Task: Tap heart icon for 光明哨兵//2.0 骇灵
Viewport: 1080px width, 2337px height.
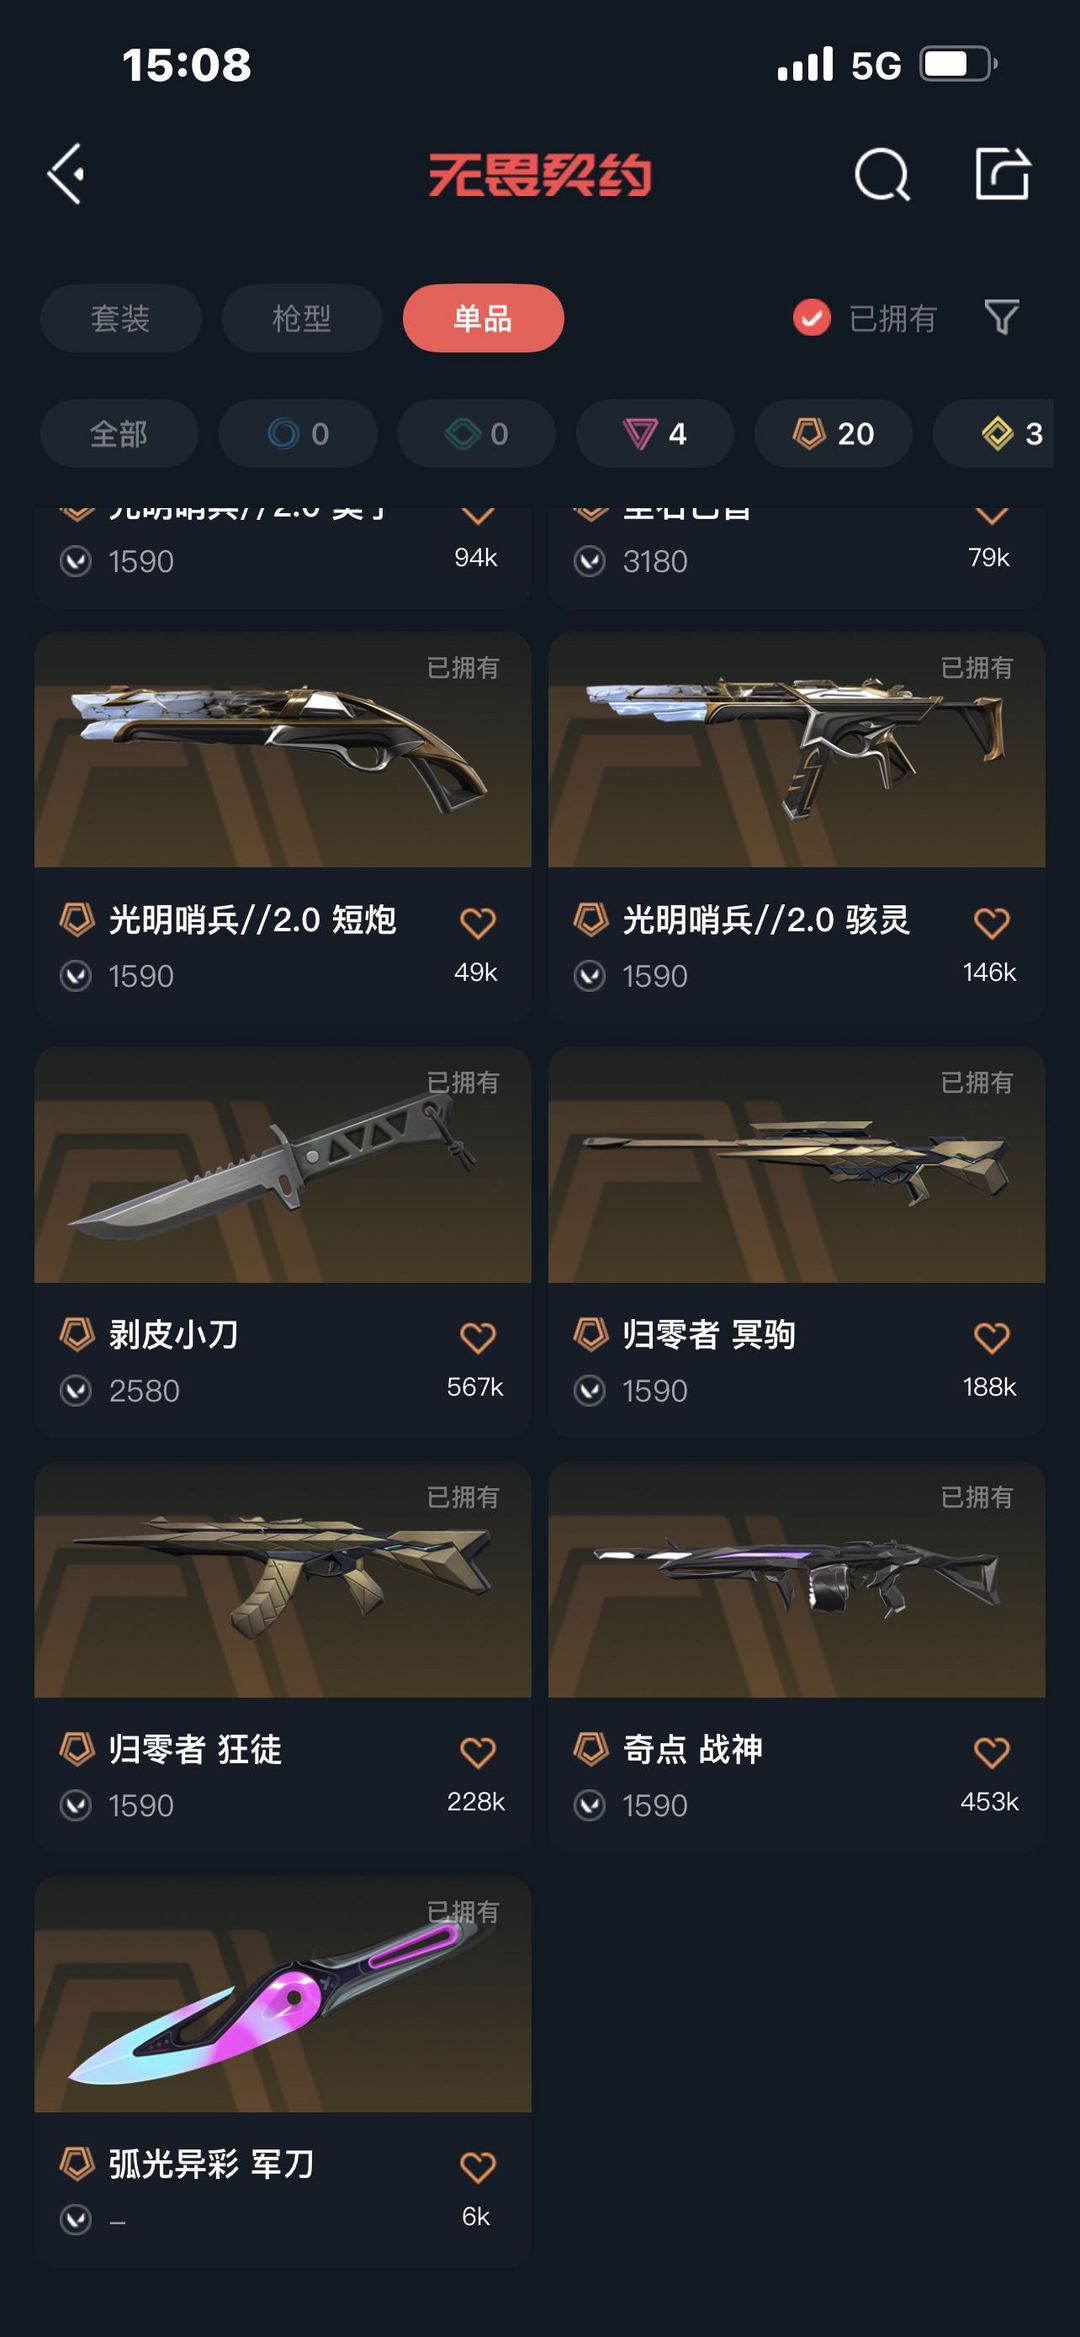Action: pos(992,922)
